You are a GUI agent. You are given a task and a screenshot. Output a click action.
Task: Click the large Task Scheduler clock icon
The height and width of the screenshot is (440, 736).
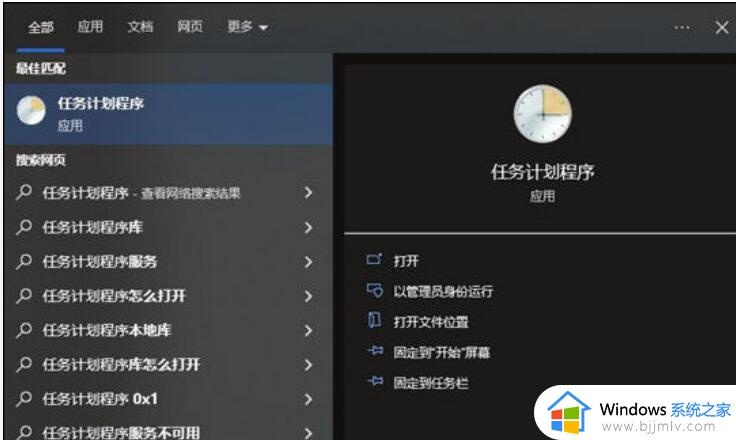click(543, 114)
